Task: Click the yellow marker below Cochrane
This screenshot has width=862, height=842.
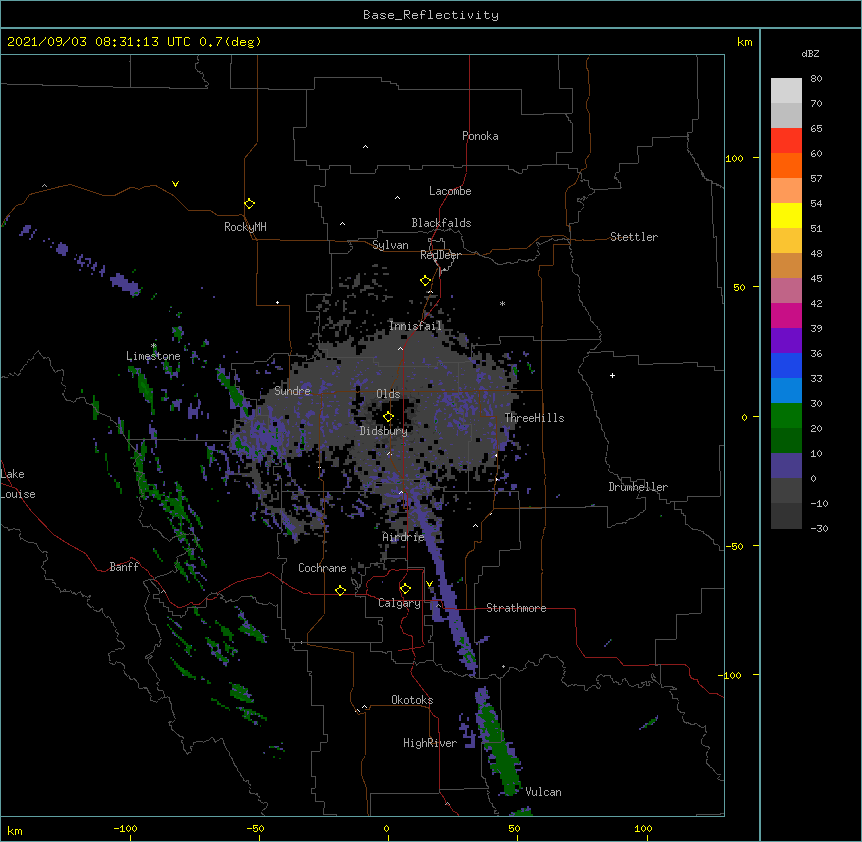Action: [340, 590]
